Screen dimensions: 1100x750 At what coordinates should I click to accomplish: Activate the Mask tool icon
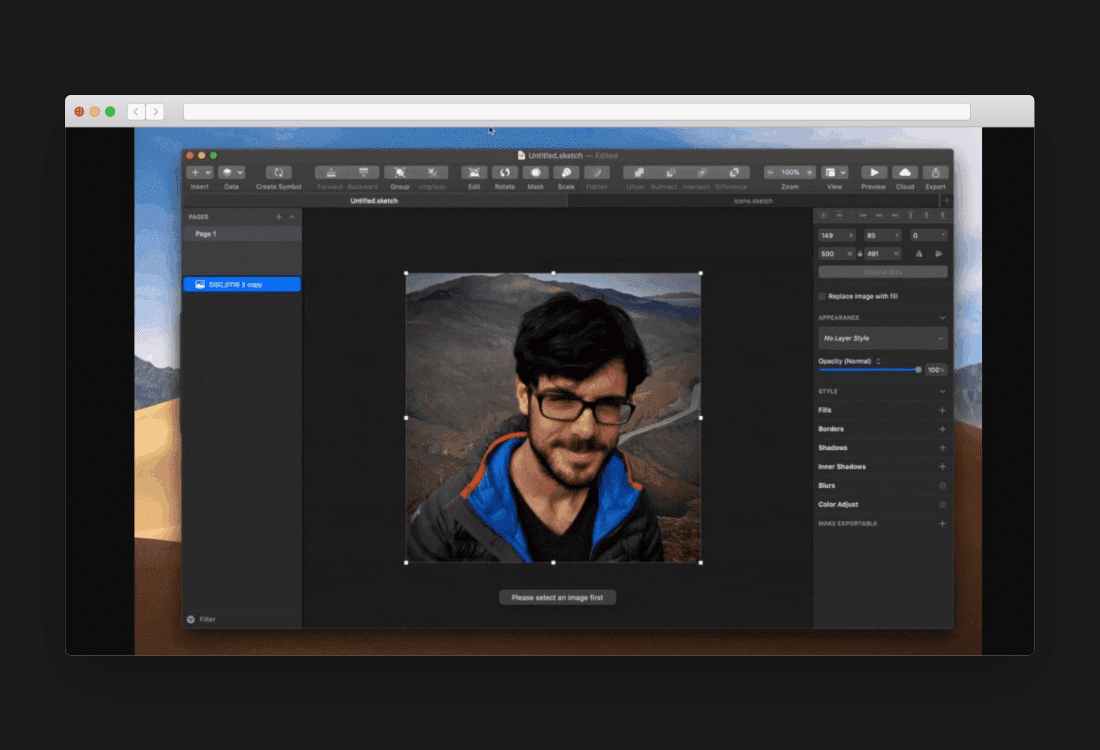(535, 172)
